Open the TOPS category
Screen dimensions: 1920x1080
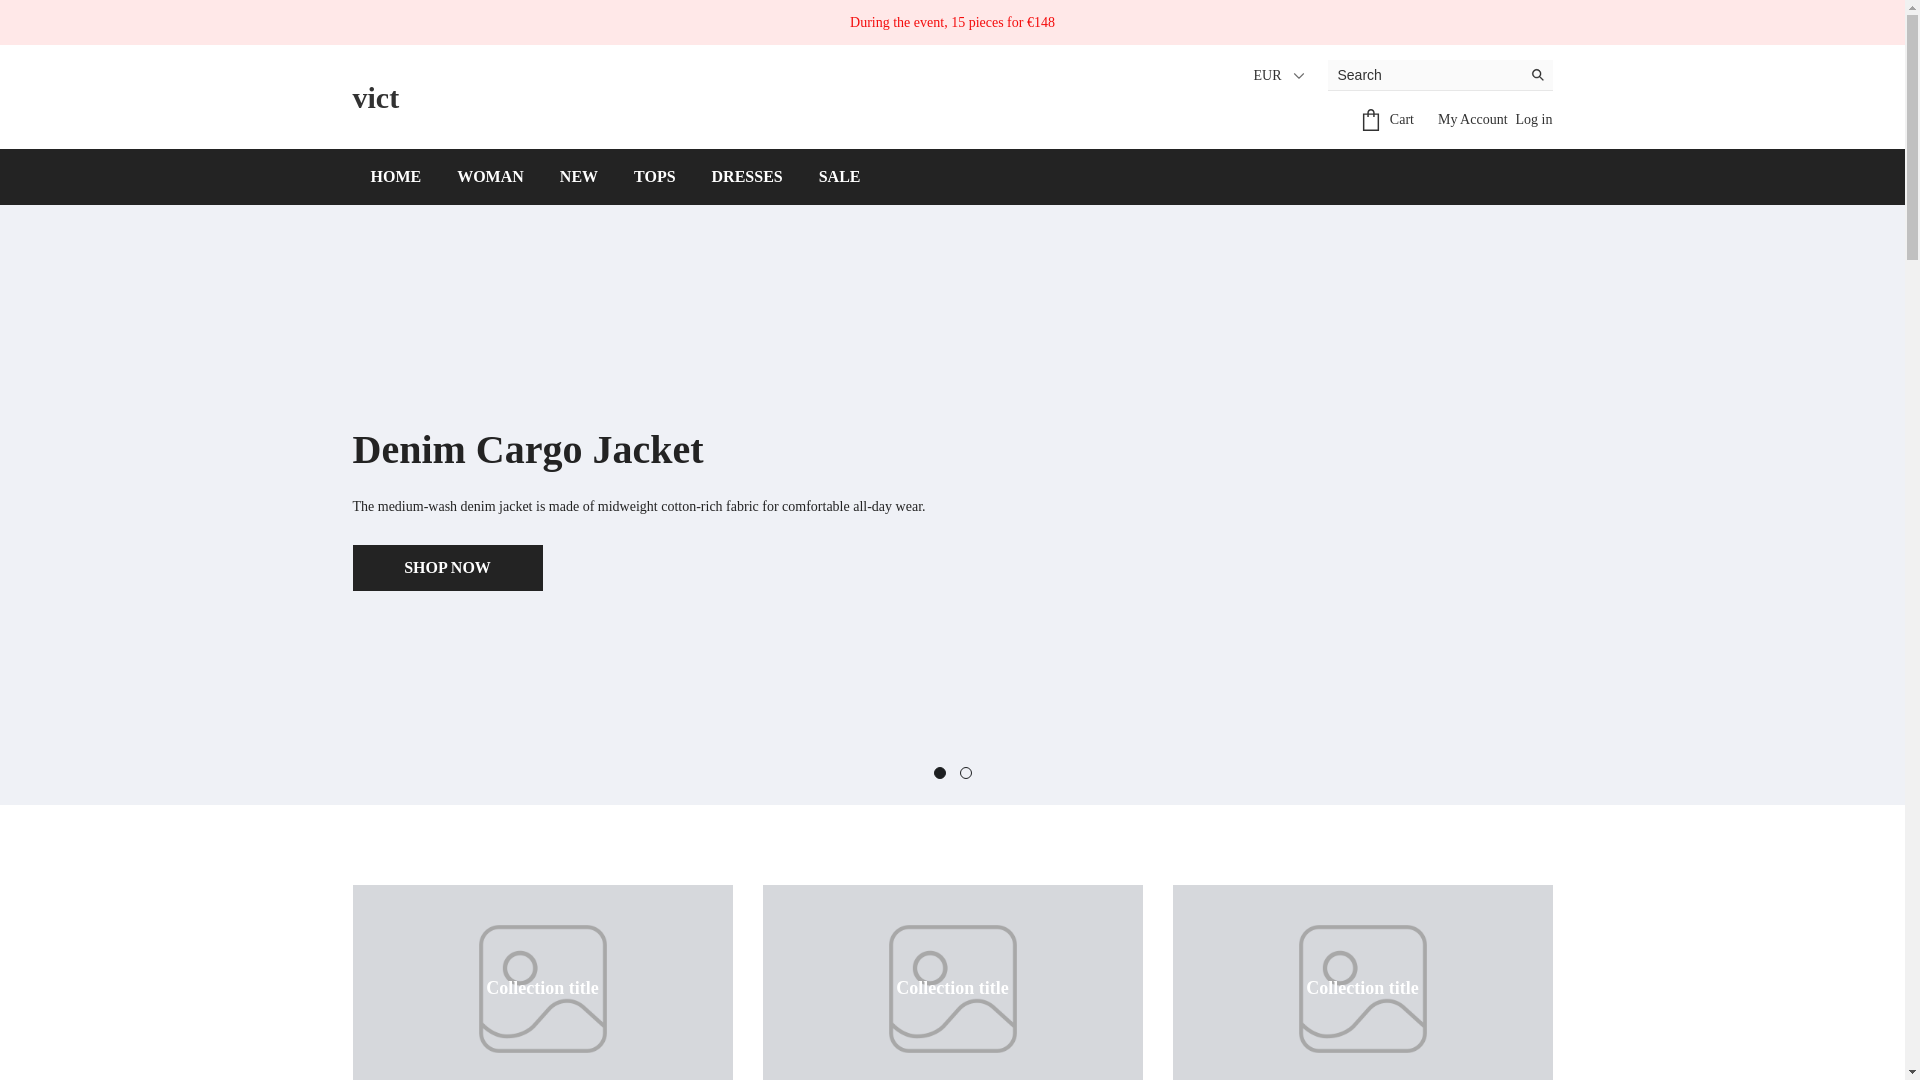(x=654, y=177)
